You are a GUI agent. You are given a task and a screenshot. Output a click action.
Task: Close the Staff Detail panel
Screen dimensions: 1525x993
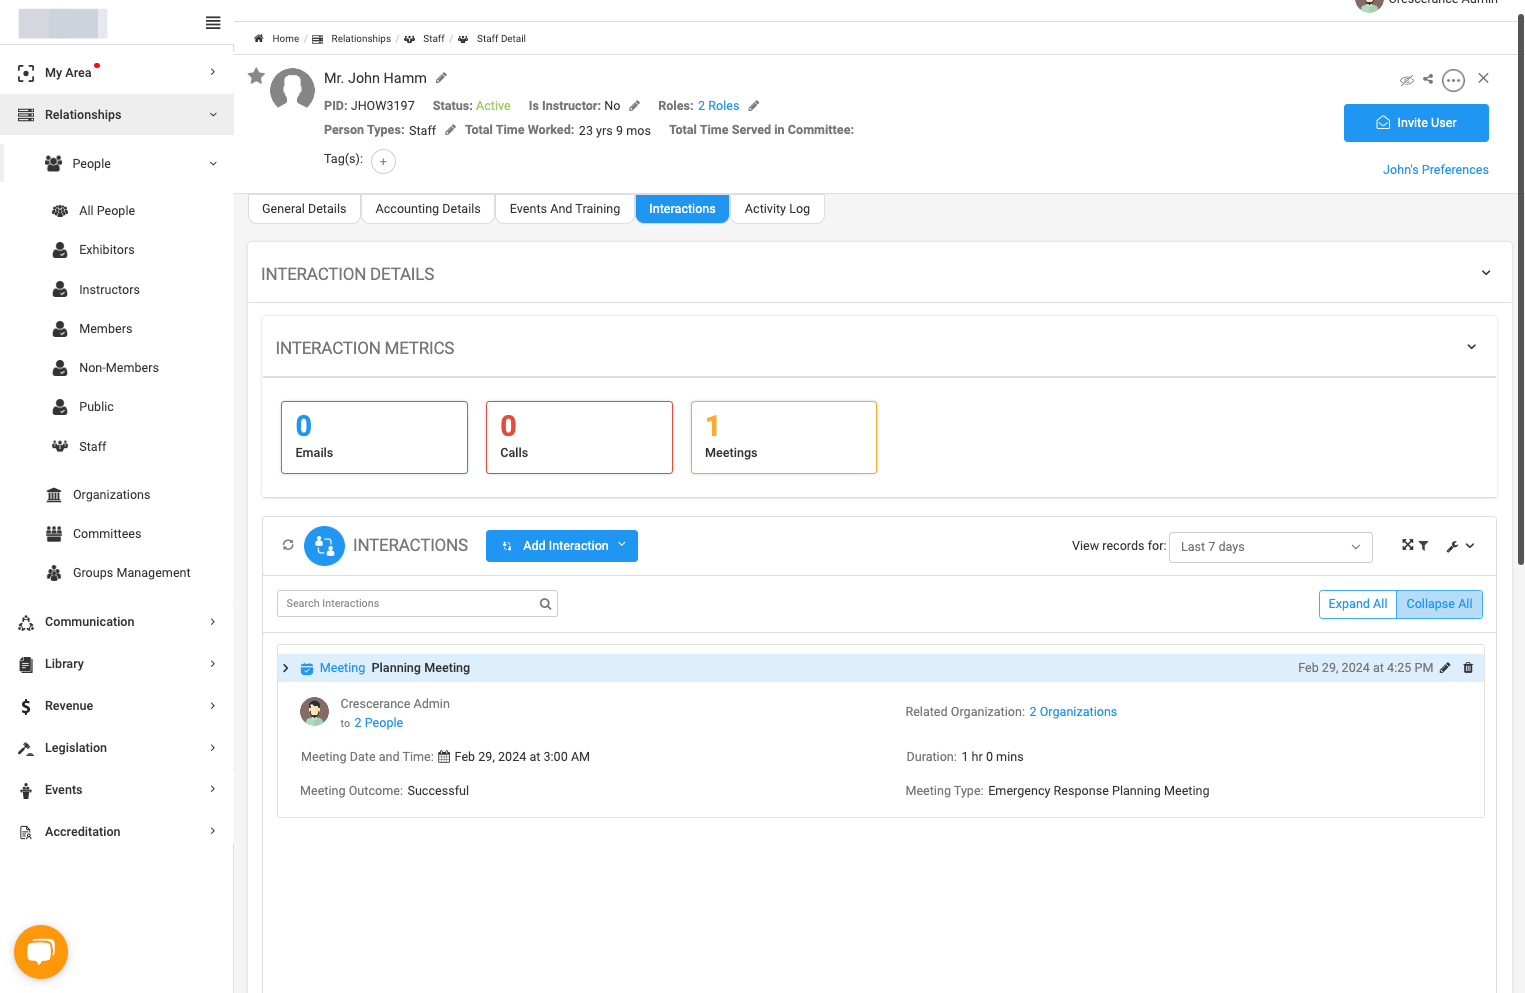1484,78
